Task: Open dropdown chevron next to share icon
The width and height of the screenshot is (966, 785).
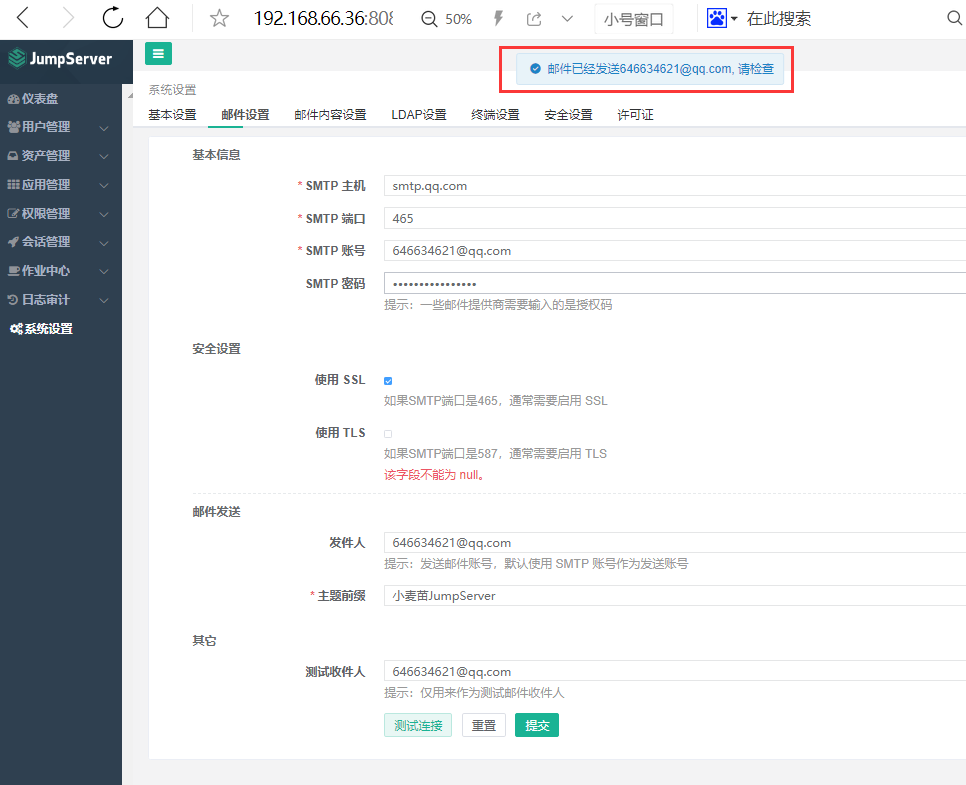Action: tap(567, 19)
